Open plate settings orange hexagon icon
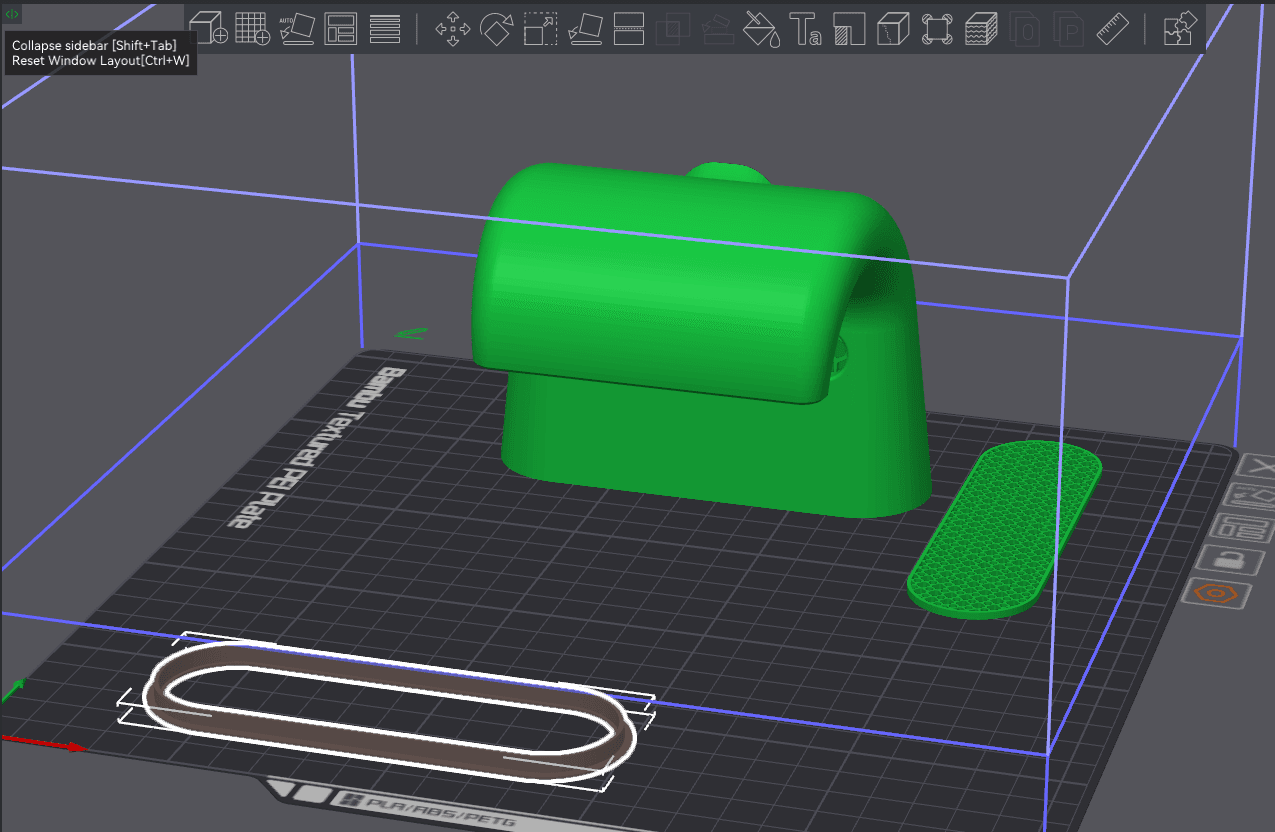 [1217, 591]
